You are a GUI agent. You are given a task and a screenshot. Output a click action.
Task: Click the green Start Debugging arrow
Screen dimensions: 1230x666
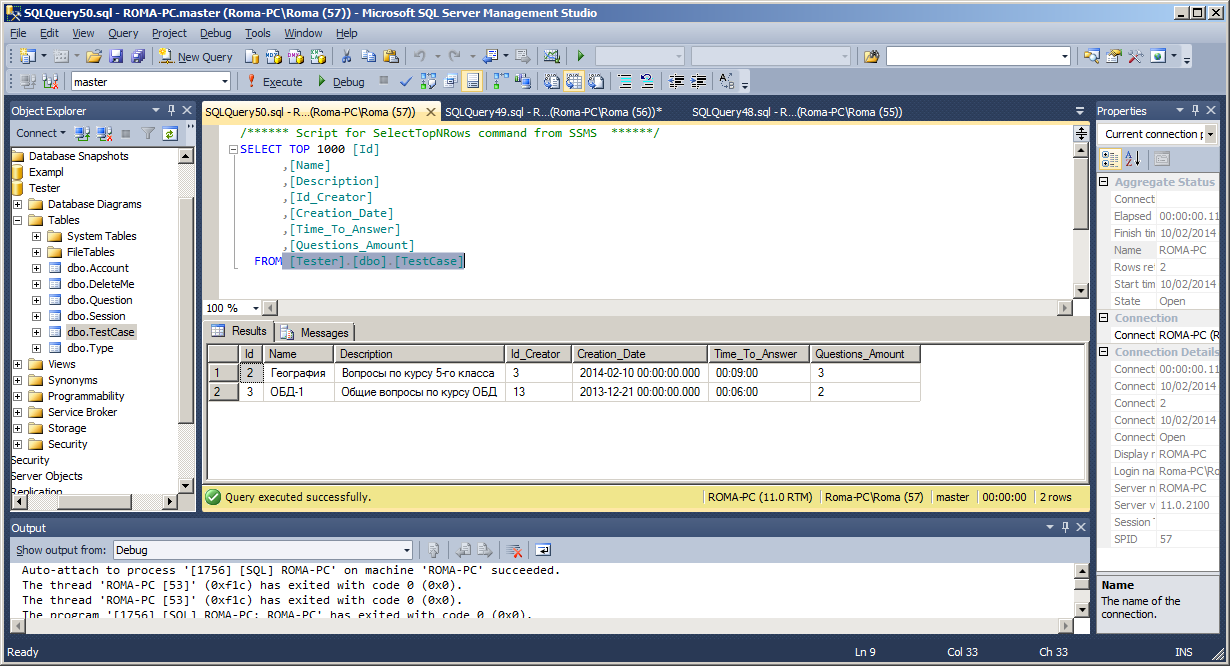tap(580, 57)
